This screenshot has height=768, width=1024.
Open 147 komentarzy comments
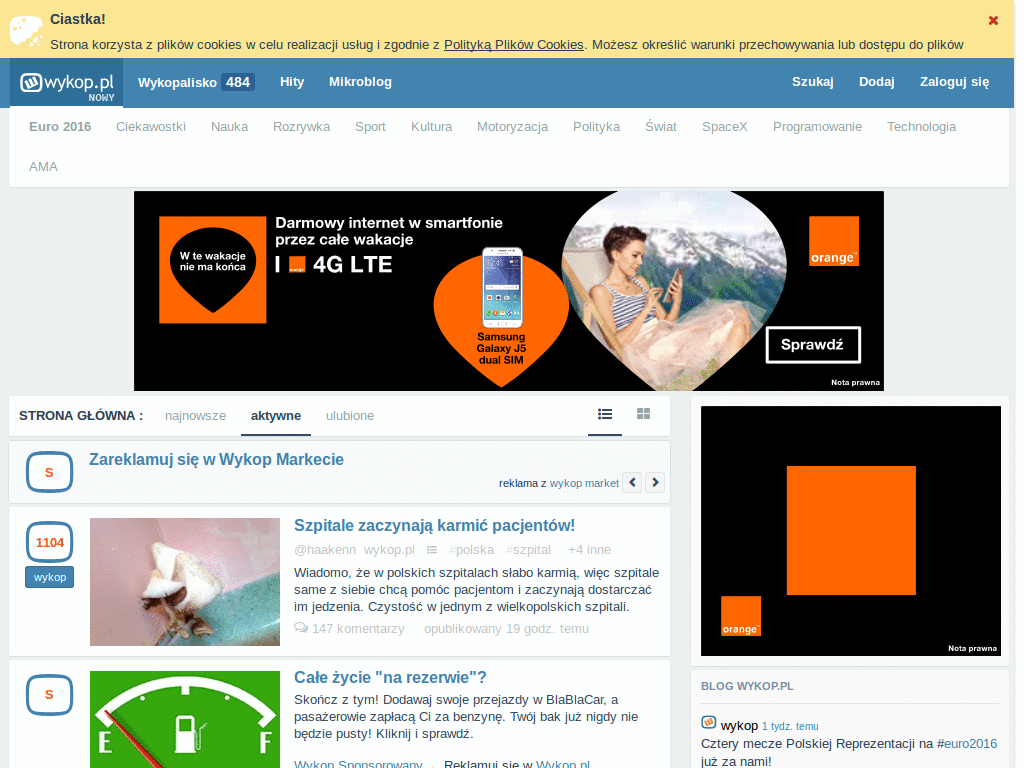(358, 629)
